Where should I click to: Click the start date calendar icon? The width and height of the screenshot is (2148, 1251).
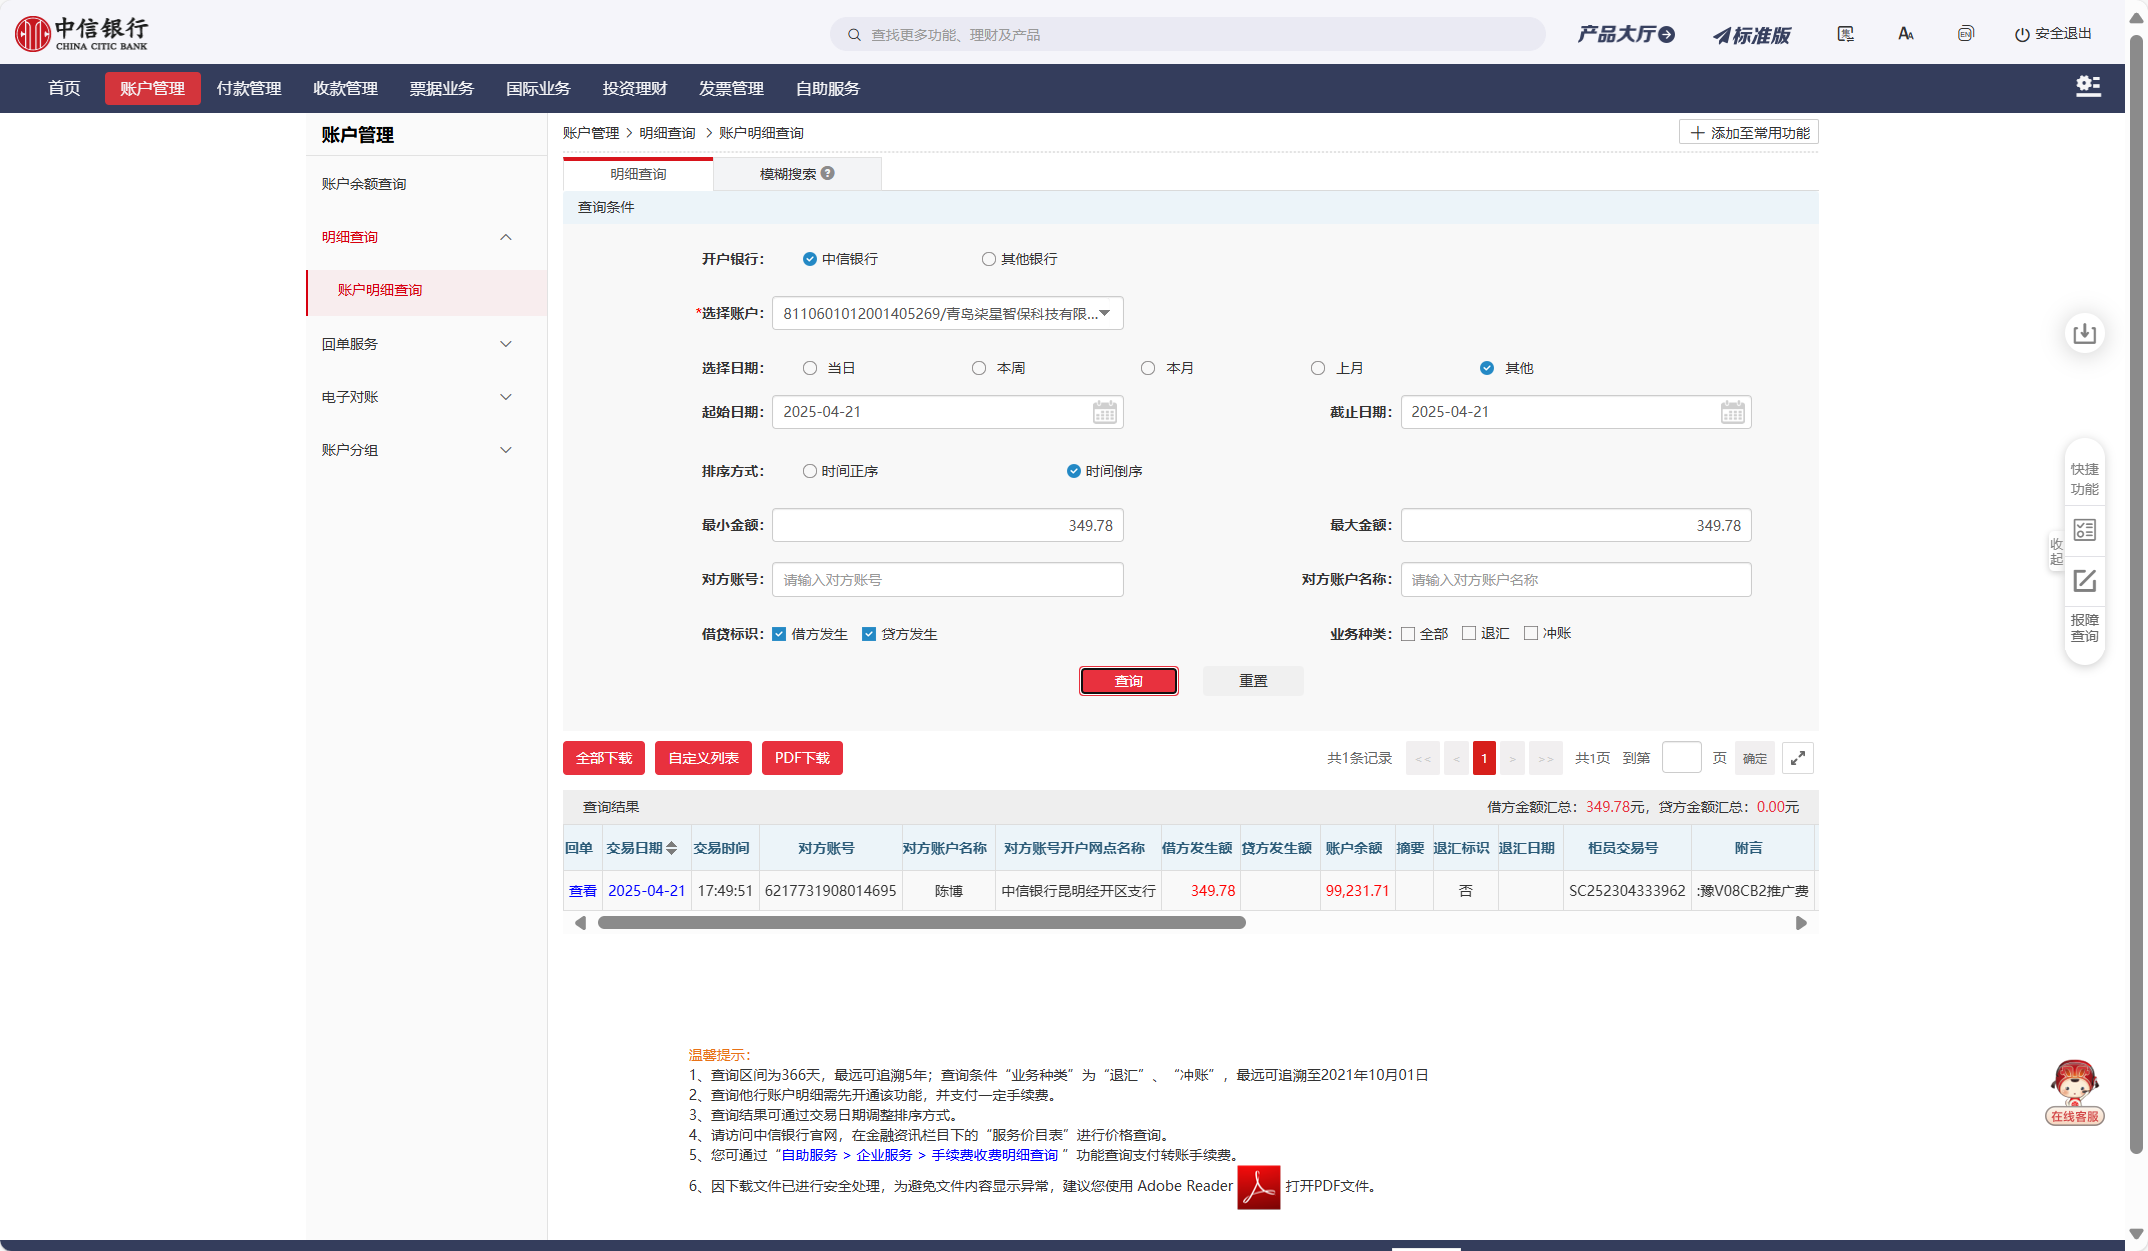[1104, 412]
